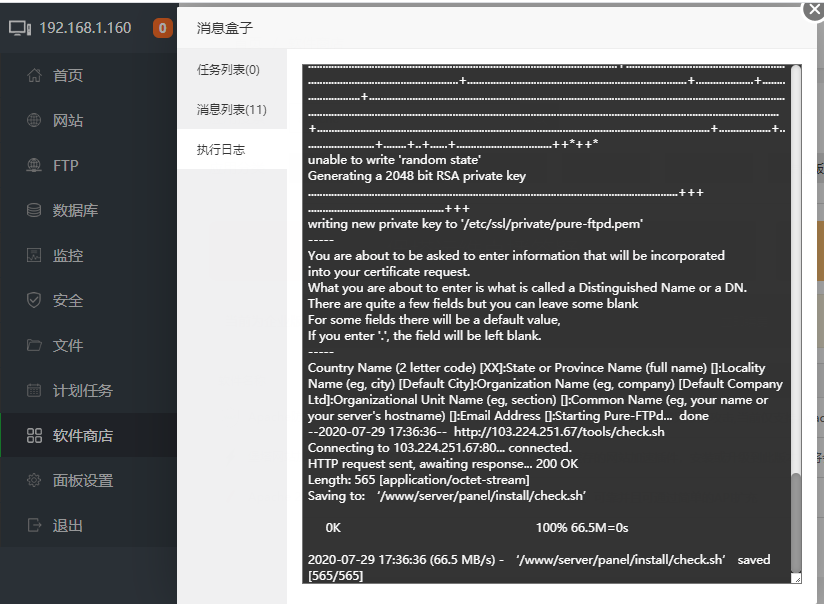The height and width of the screenshot is (604, 824).
Task: Click the shield icon beside 安全
Action: (34, 300)
